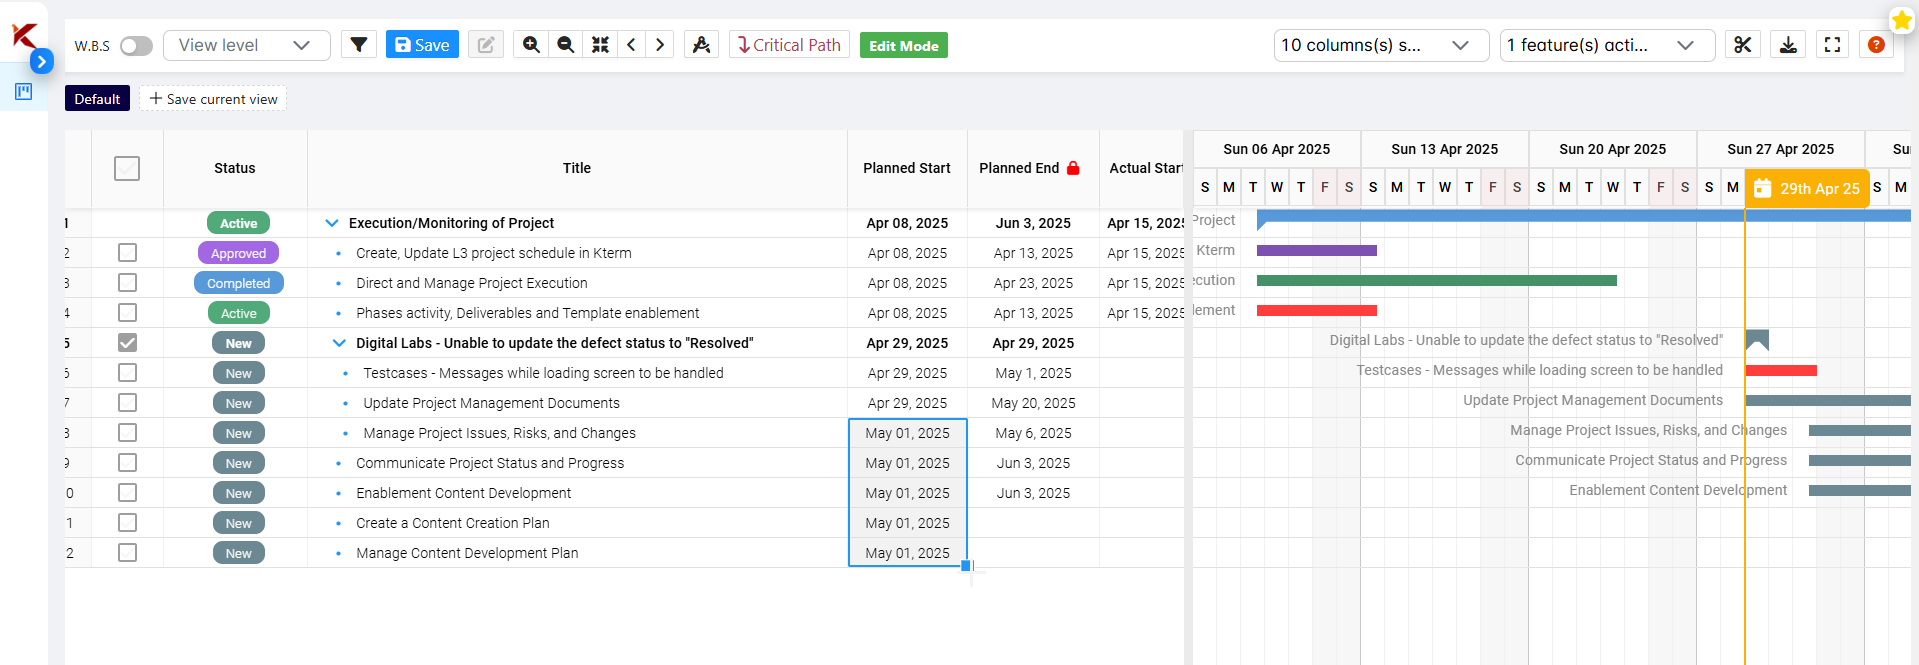Screen dimensions: 1919x665
Task: Expand the sidebar with the blue arrow
Action: (41, 62)
